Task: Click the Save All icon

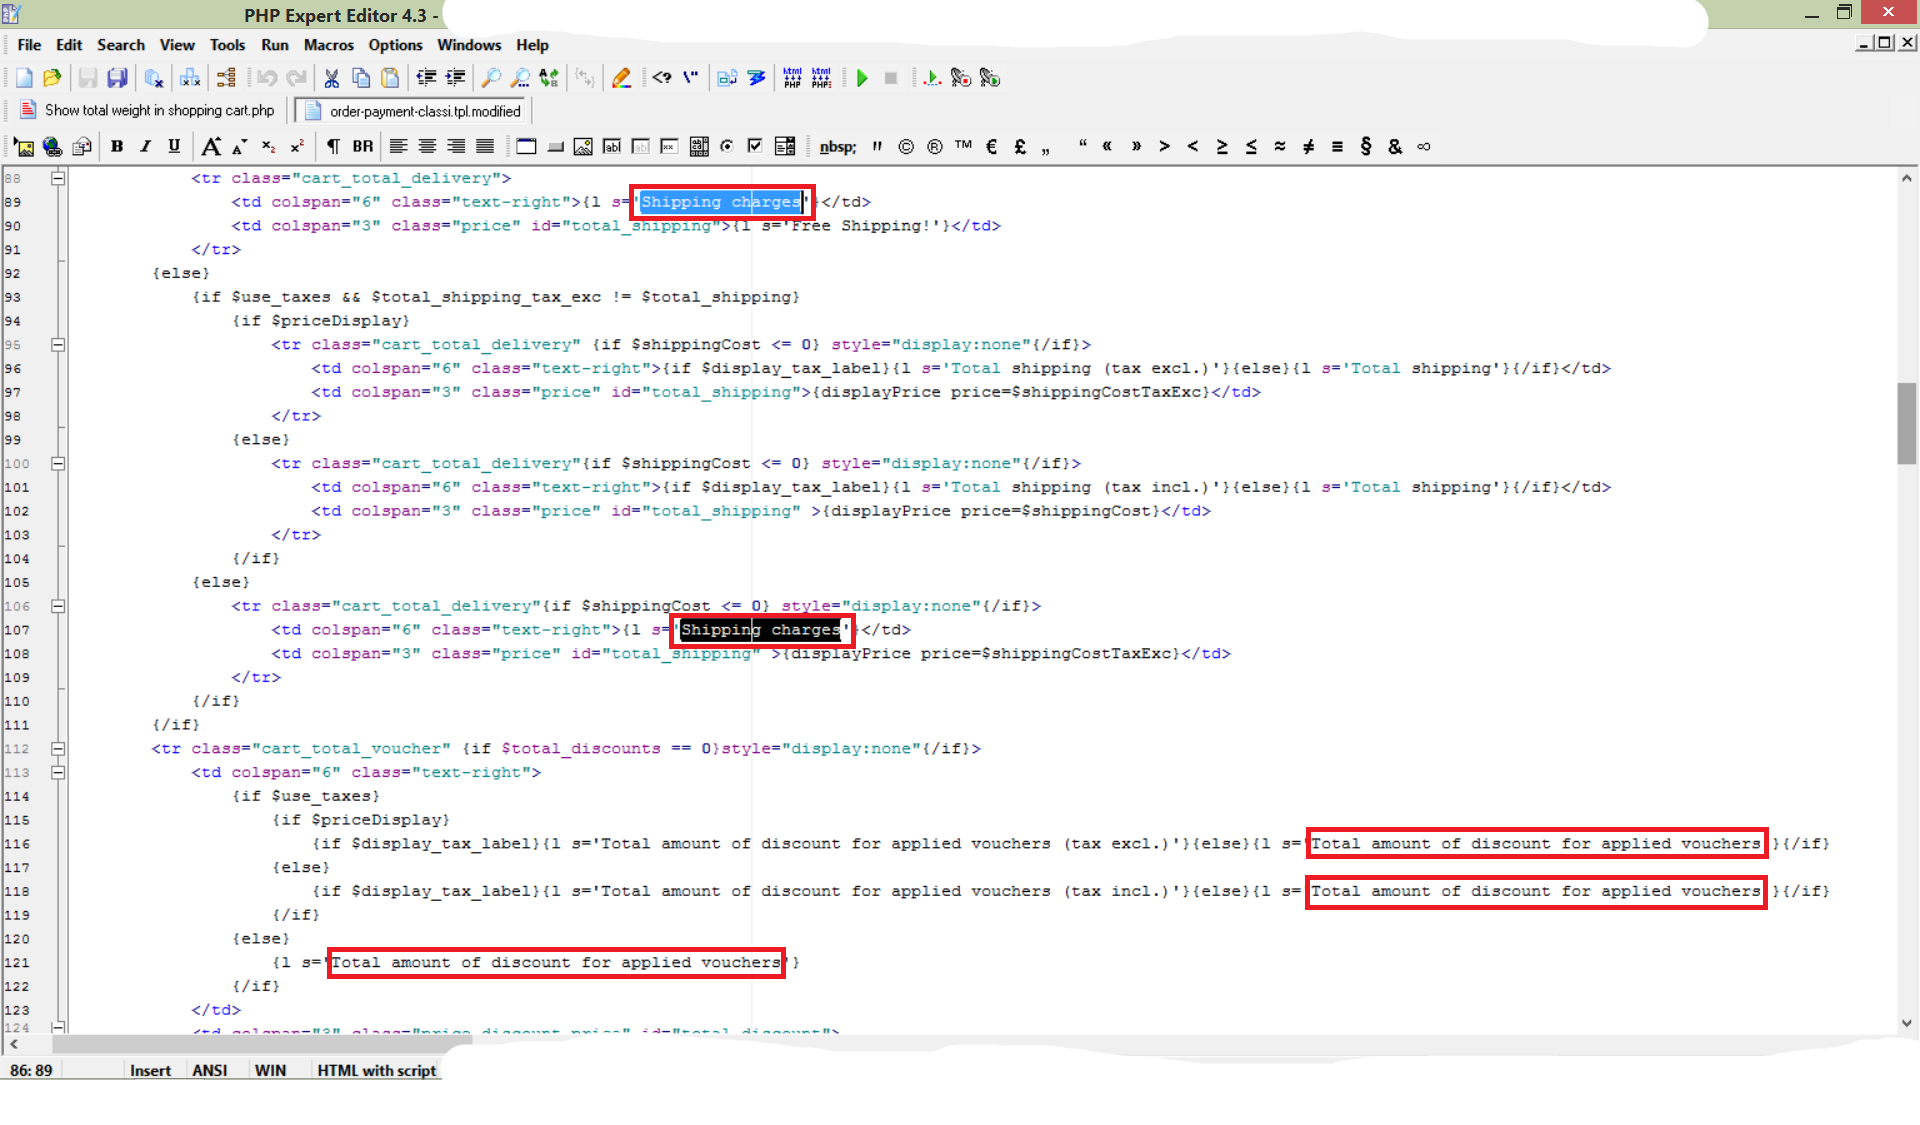Action: click(x=118, y=78)
